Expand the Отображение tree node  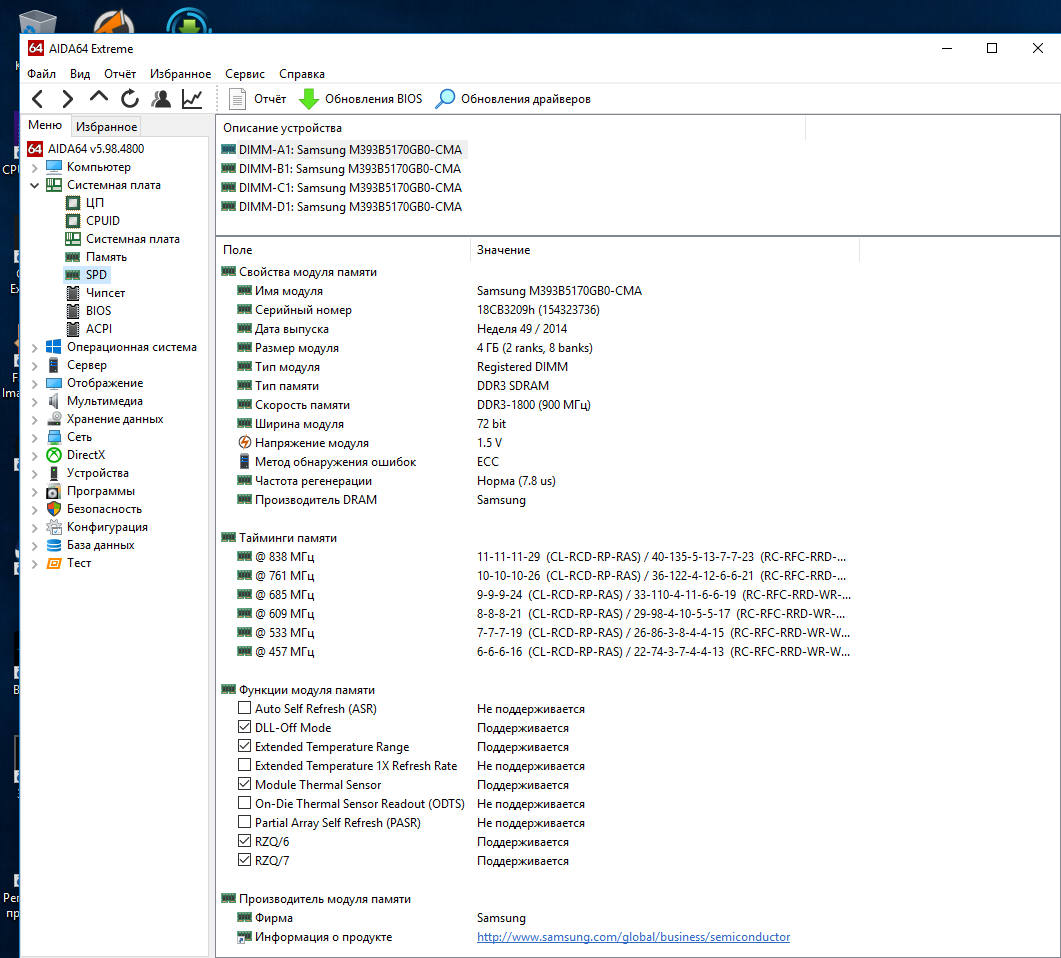coord(35,383)
